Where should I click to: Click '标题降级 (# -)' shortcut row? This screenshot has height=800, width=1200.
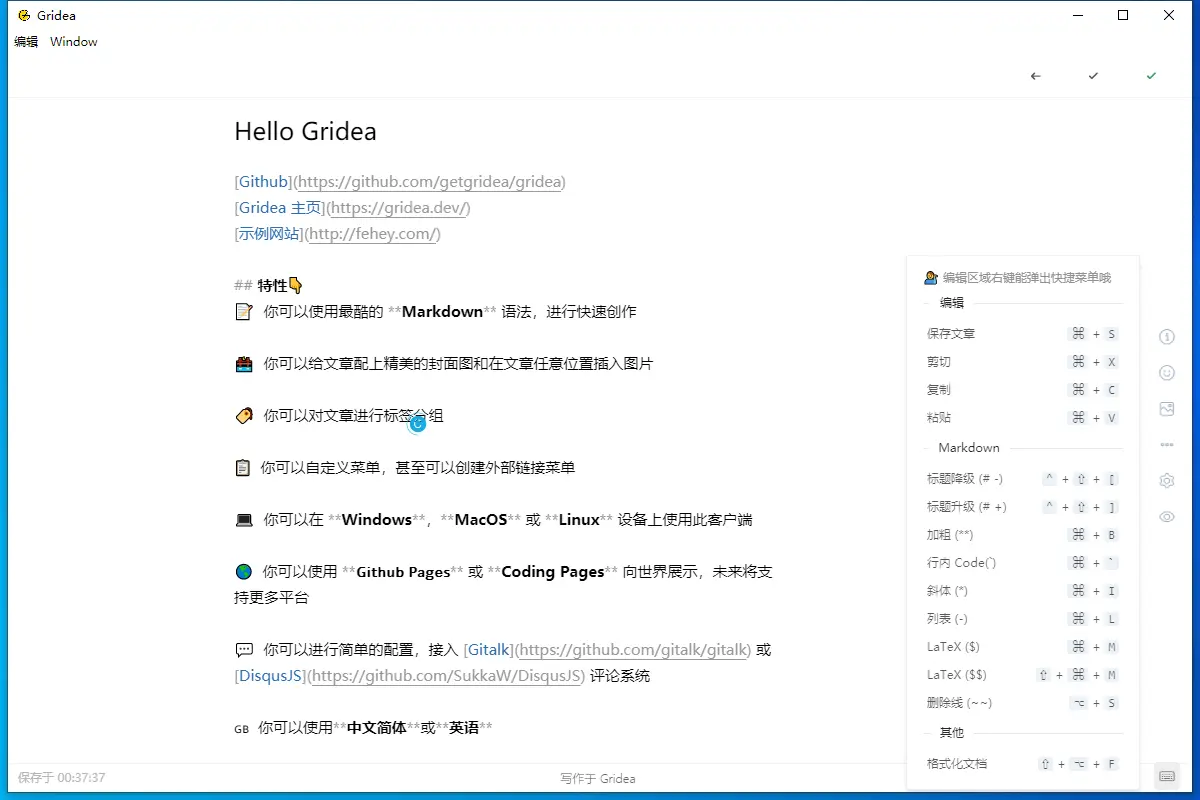pyautogui.click(x=1022, y=479)
